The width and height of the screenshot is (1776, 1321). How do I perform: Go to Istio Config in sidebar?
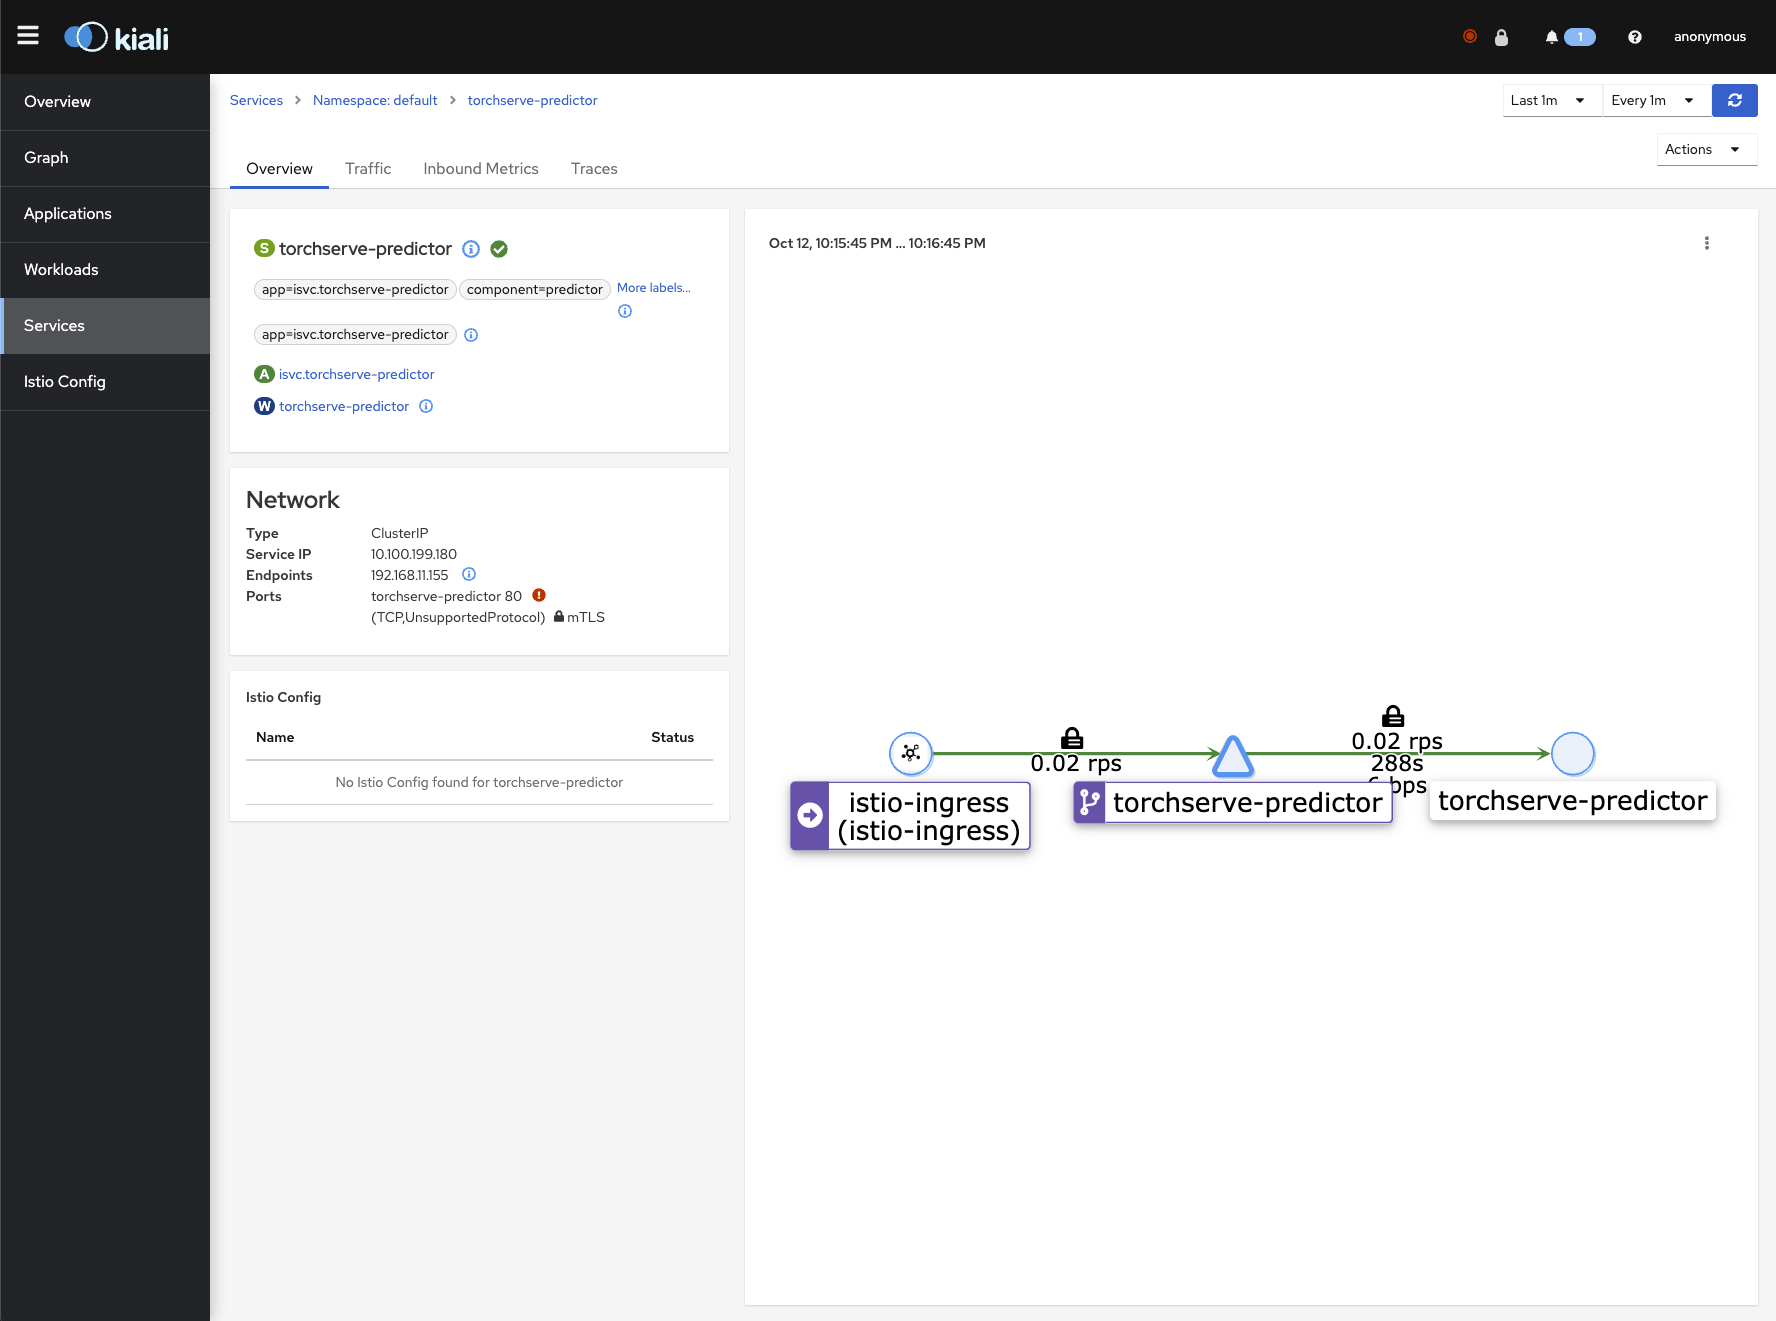click(65, 381)
